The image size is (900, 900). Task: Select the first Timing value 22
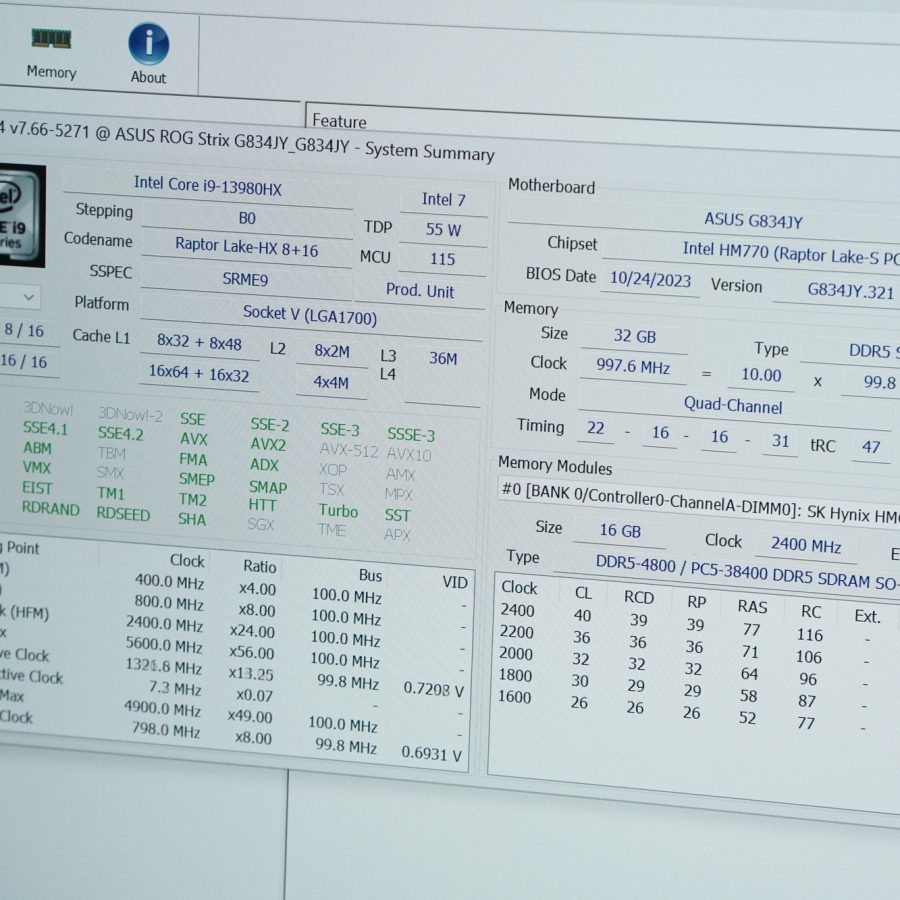(595, 428)
